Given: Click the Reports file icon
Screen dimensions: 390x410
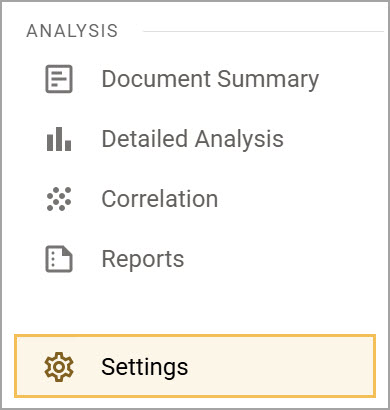Looking at the screenshot, I should pyautogui.click(x=59, y=259).
